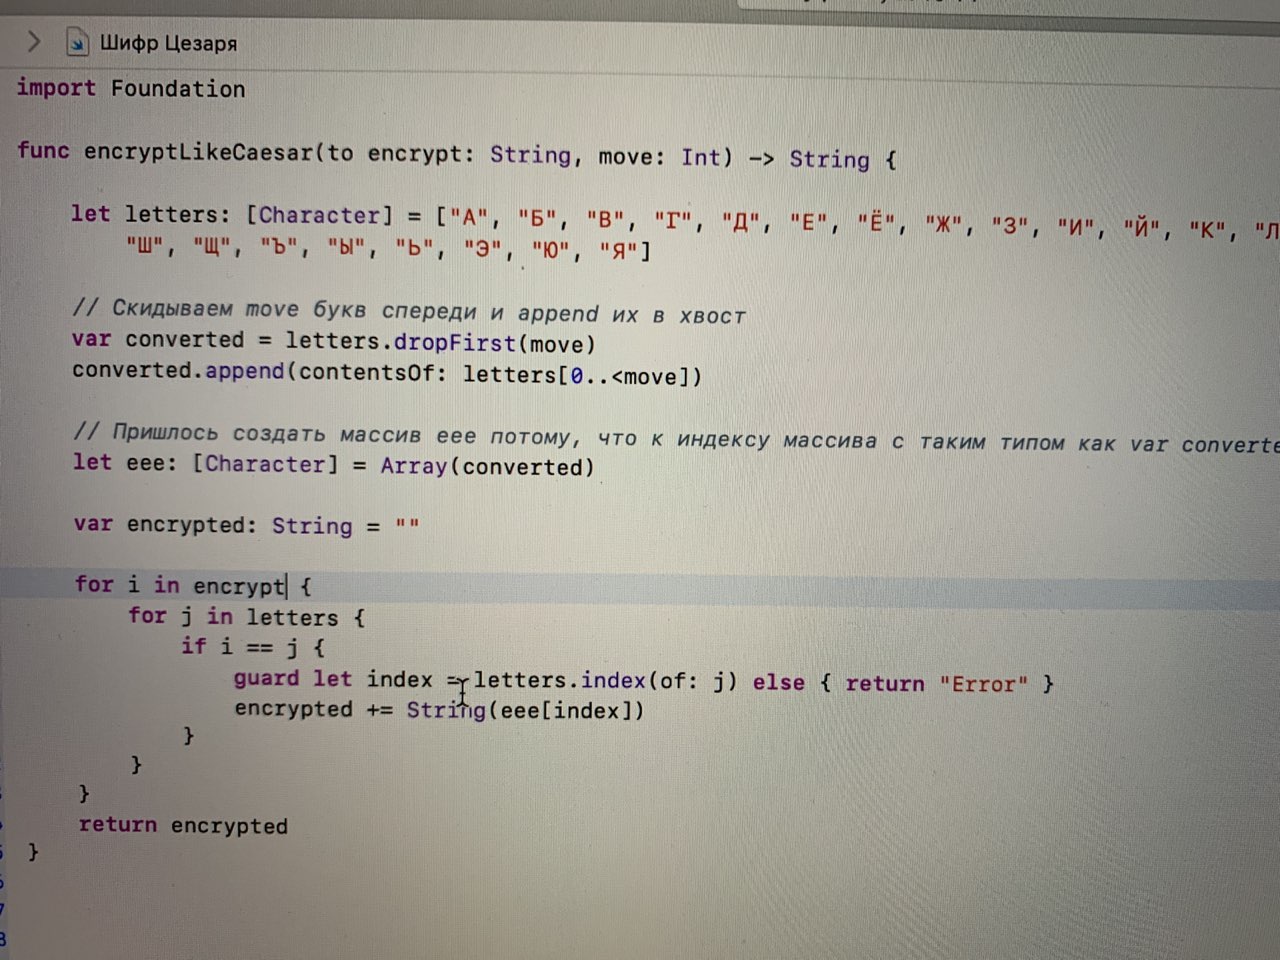Click the for j in letters line
This screenshot has height=960, width=1280.
tap(246, 616)
